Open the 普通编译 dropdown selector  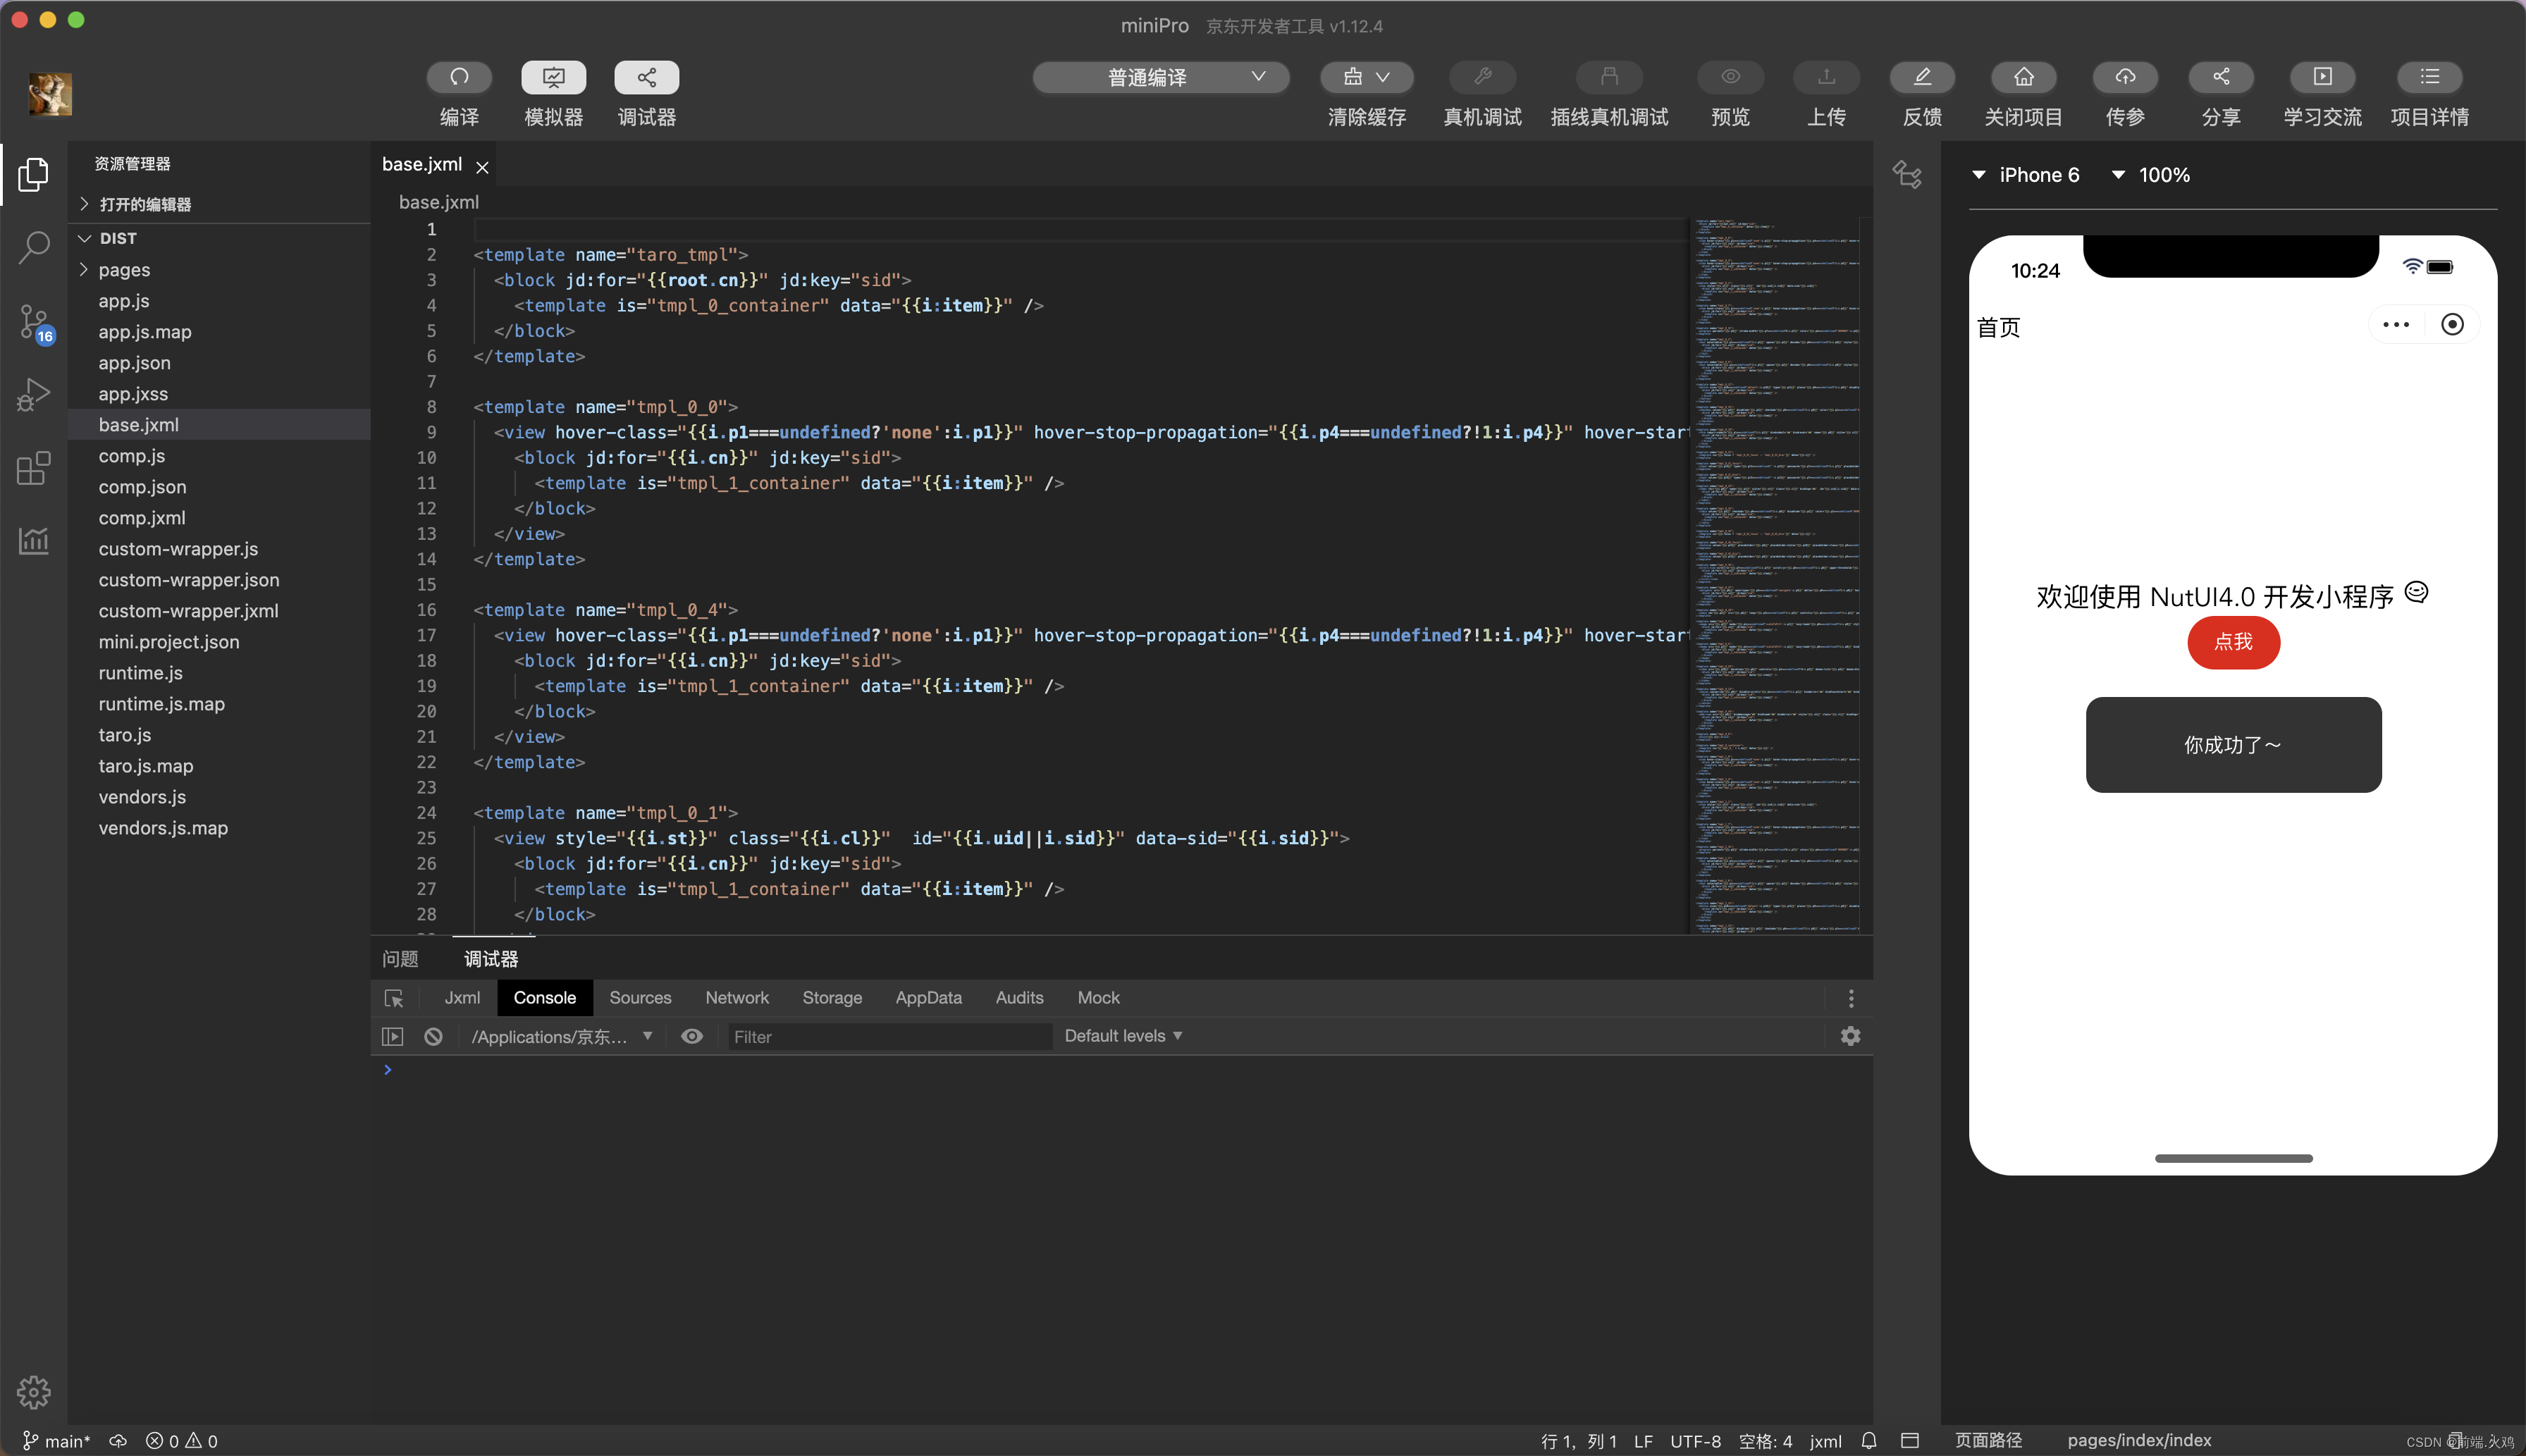tap(1162, 76)
